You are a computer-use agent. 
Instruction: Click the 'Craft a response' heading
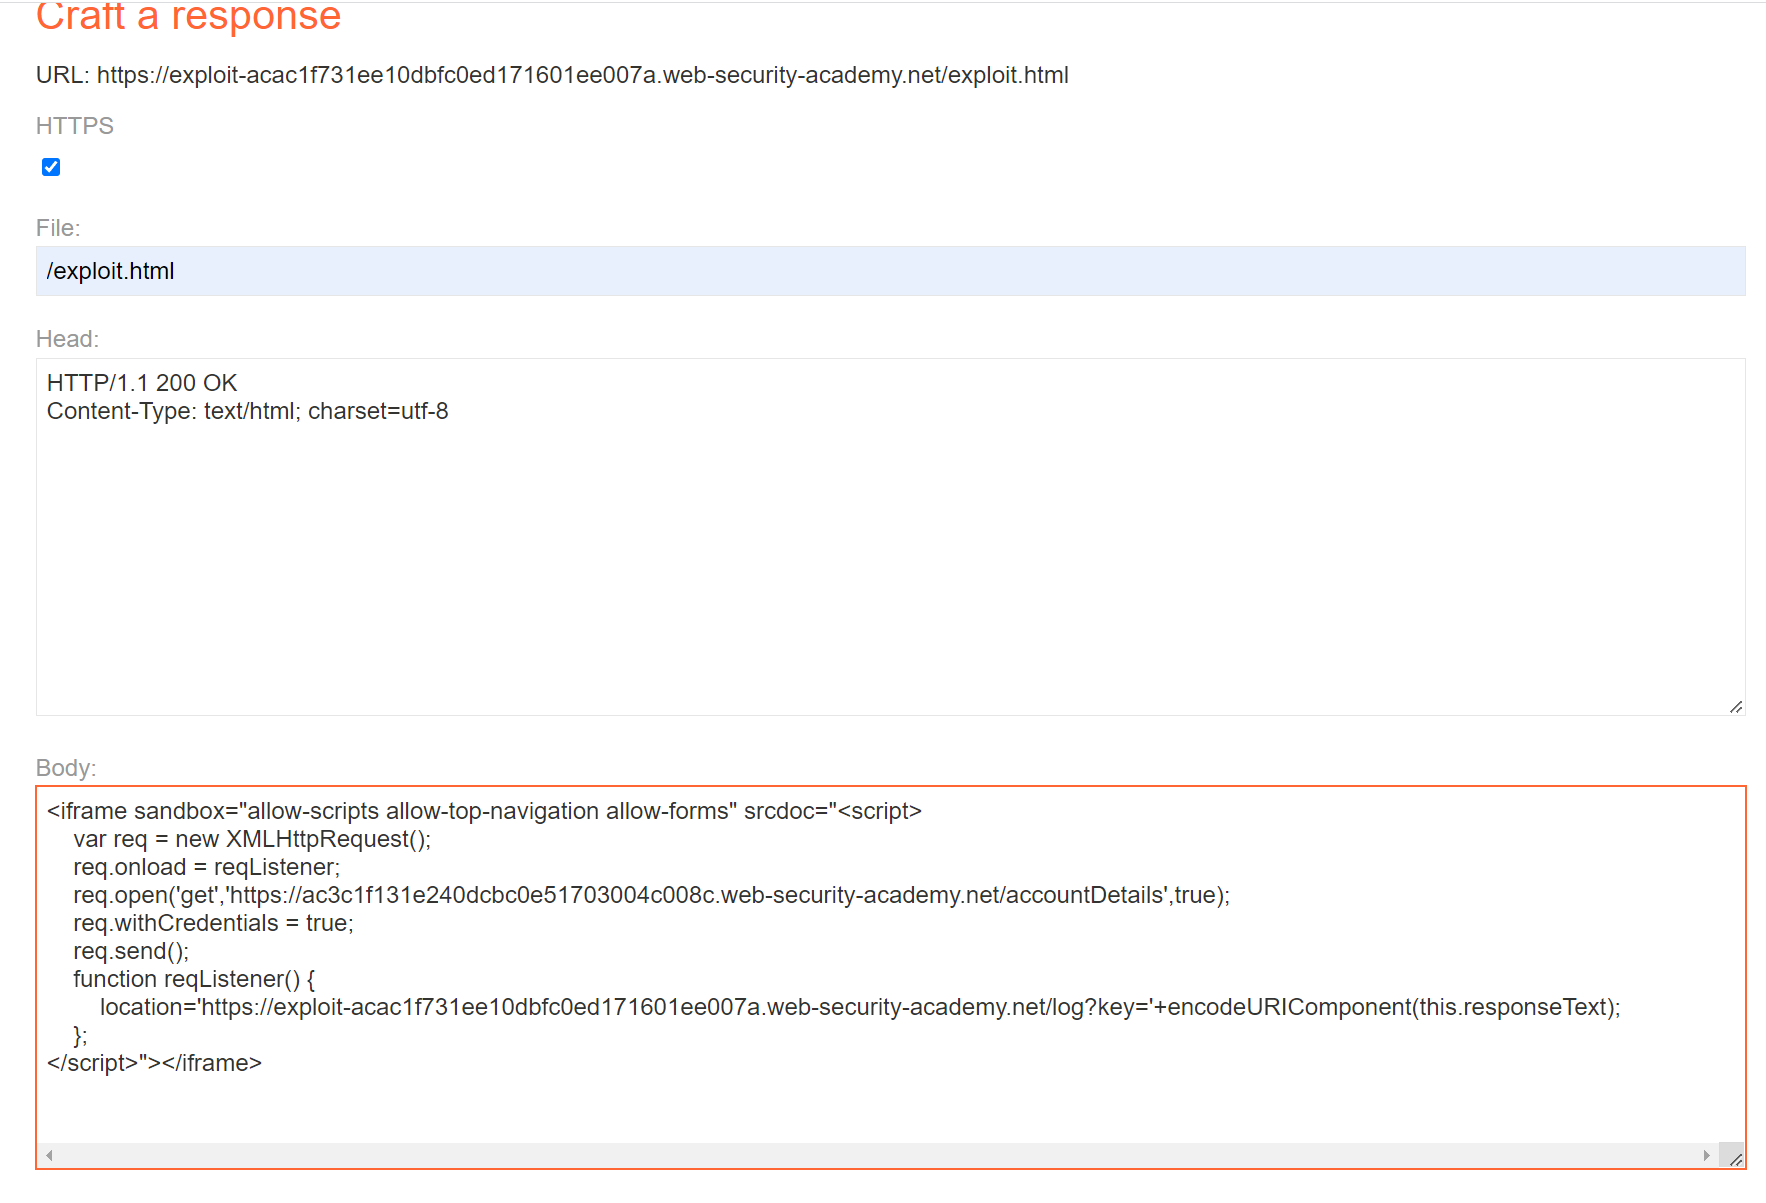(188, 16)
